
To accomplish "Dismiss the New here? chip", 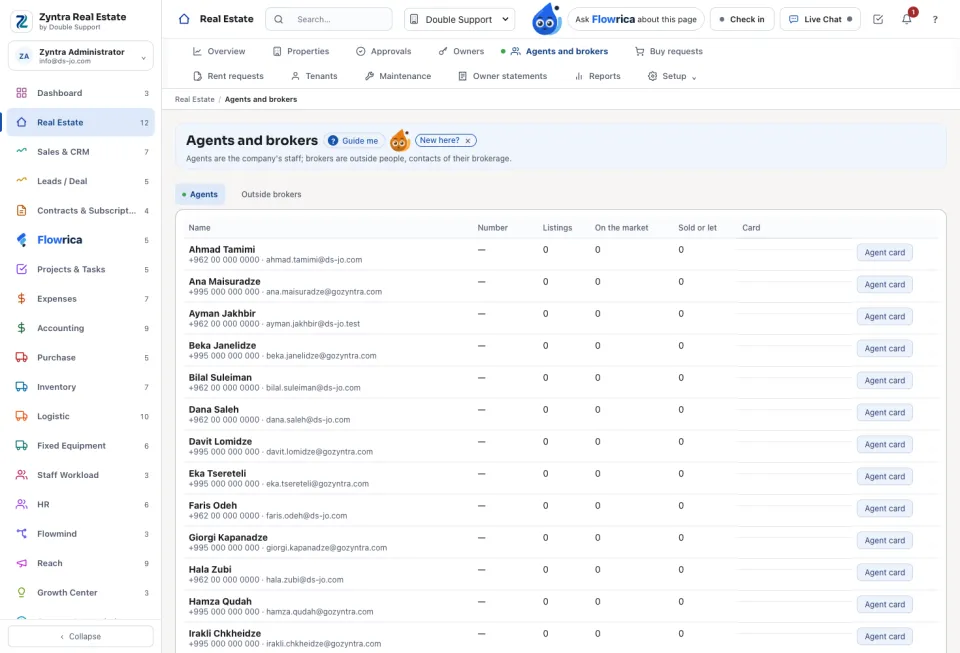I will point(468,141).
